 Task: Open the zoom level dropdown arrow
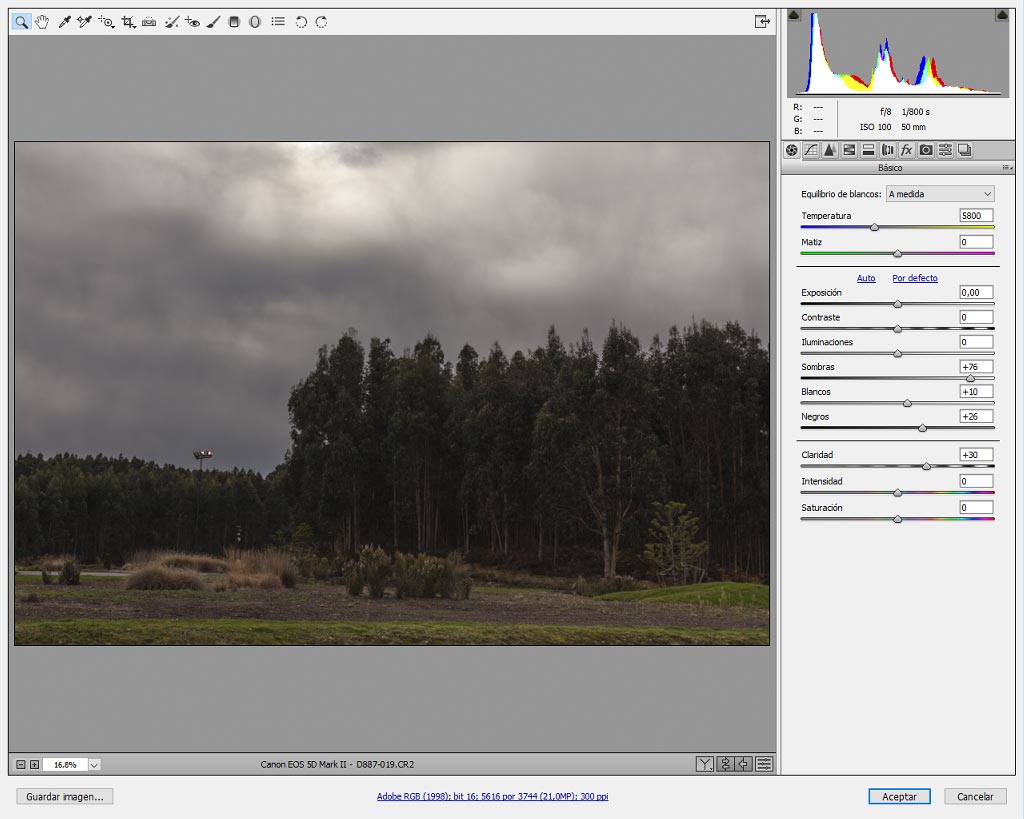pyautogui.click(x=95, y=765)
